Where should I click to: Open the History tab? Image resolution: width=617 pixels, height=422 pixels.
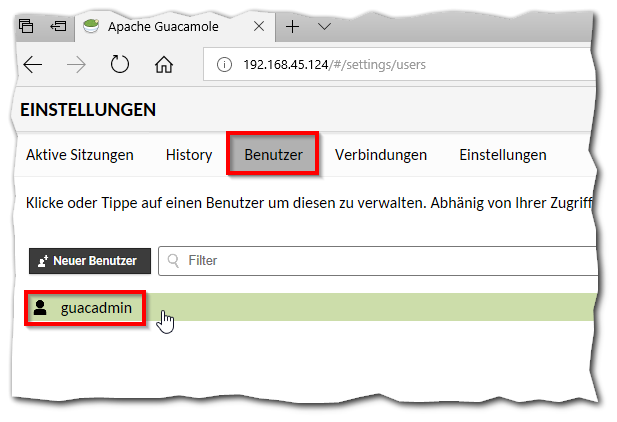click(189, 155)
